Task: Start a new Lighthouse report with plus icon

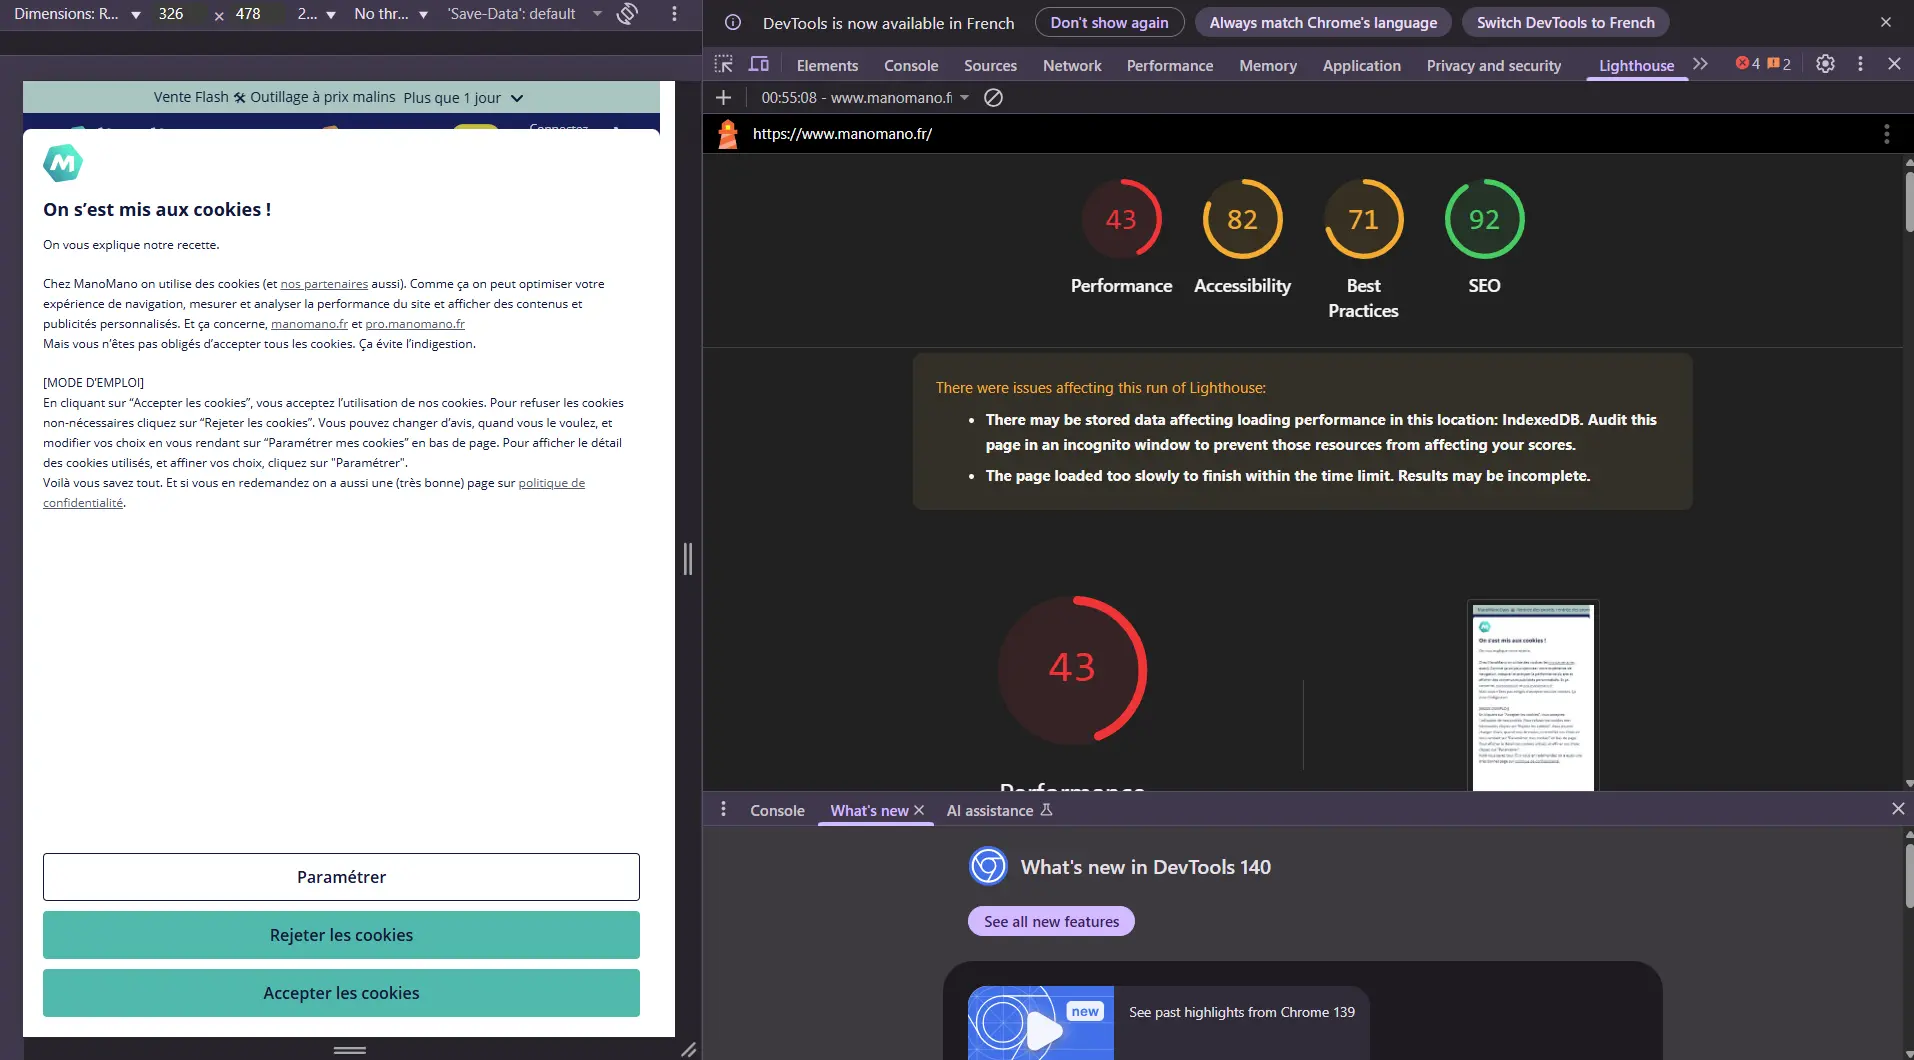Action: click(x=723, y=98)
